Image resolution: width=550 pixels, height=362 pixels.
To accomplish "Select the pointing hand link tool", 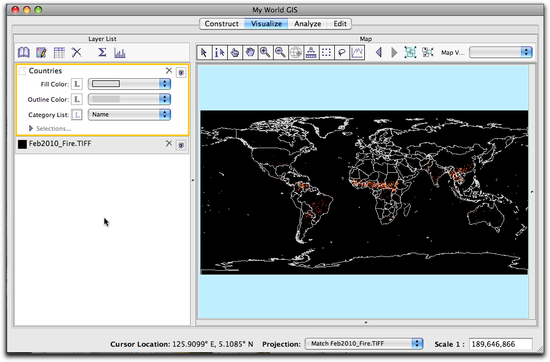I will click(x=235, y=53).
